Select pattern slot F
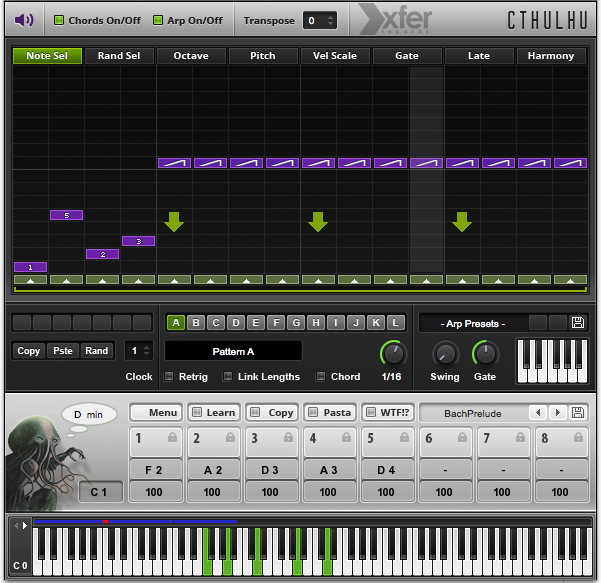 click(x=276, y=323)
